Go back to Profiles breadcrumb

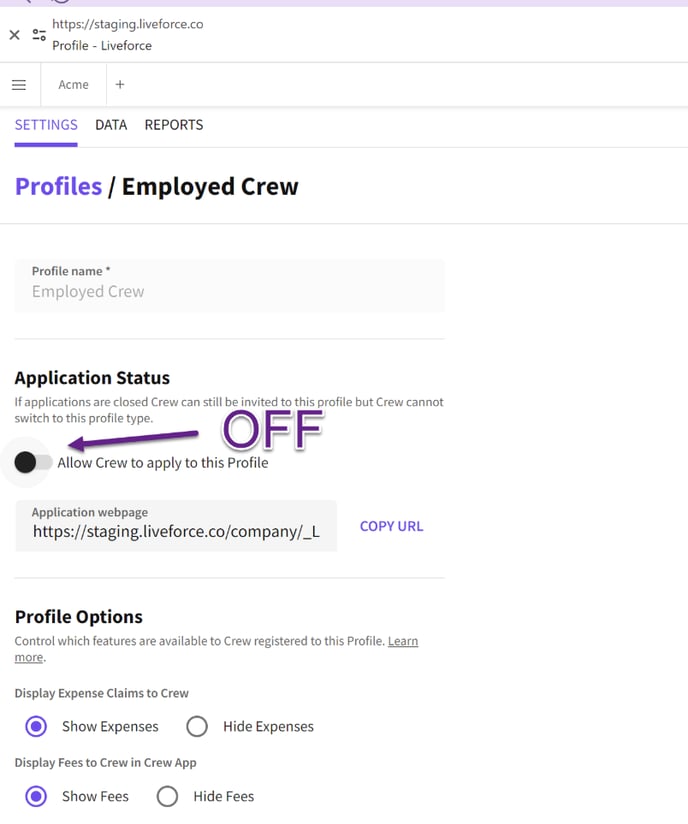point(58,186)
